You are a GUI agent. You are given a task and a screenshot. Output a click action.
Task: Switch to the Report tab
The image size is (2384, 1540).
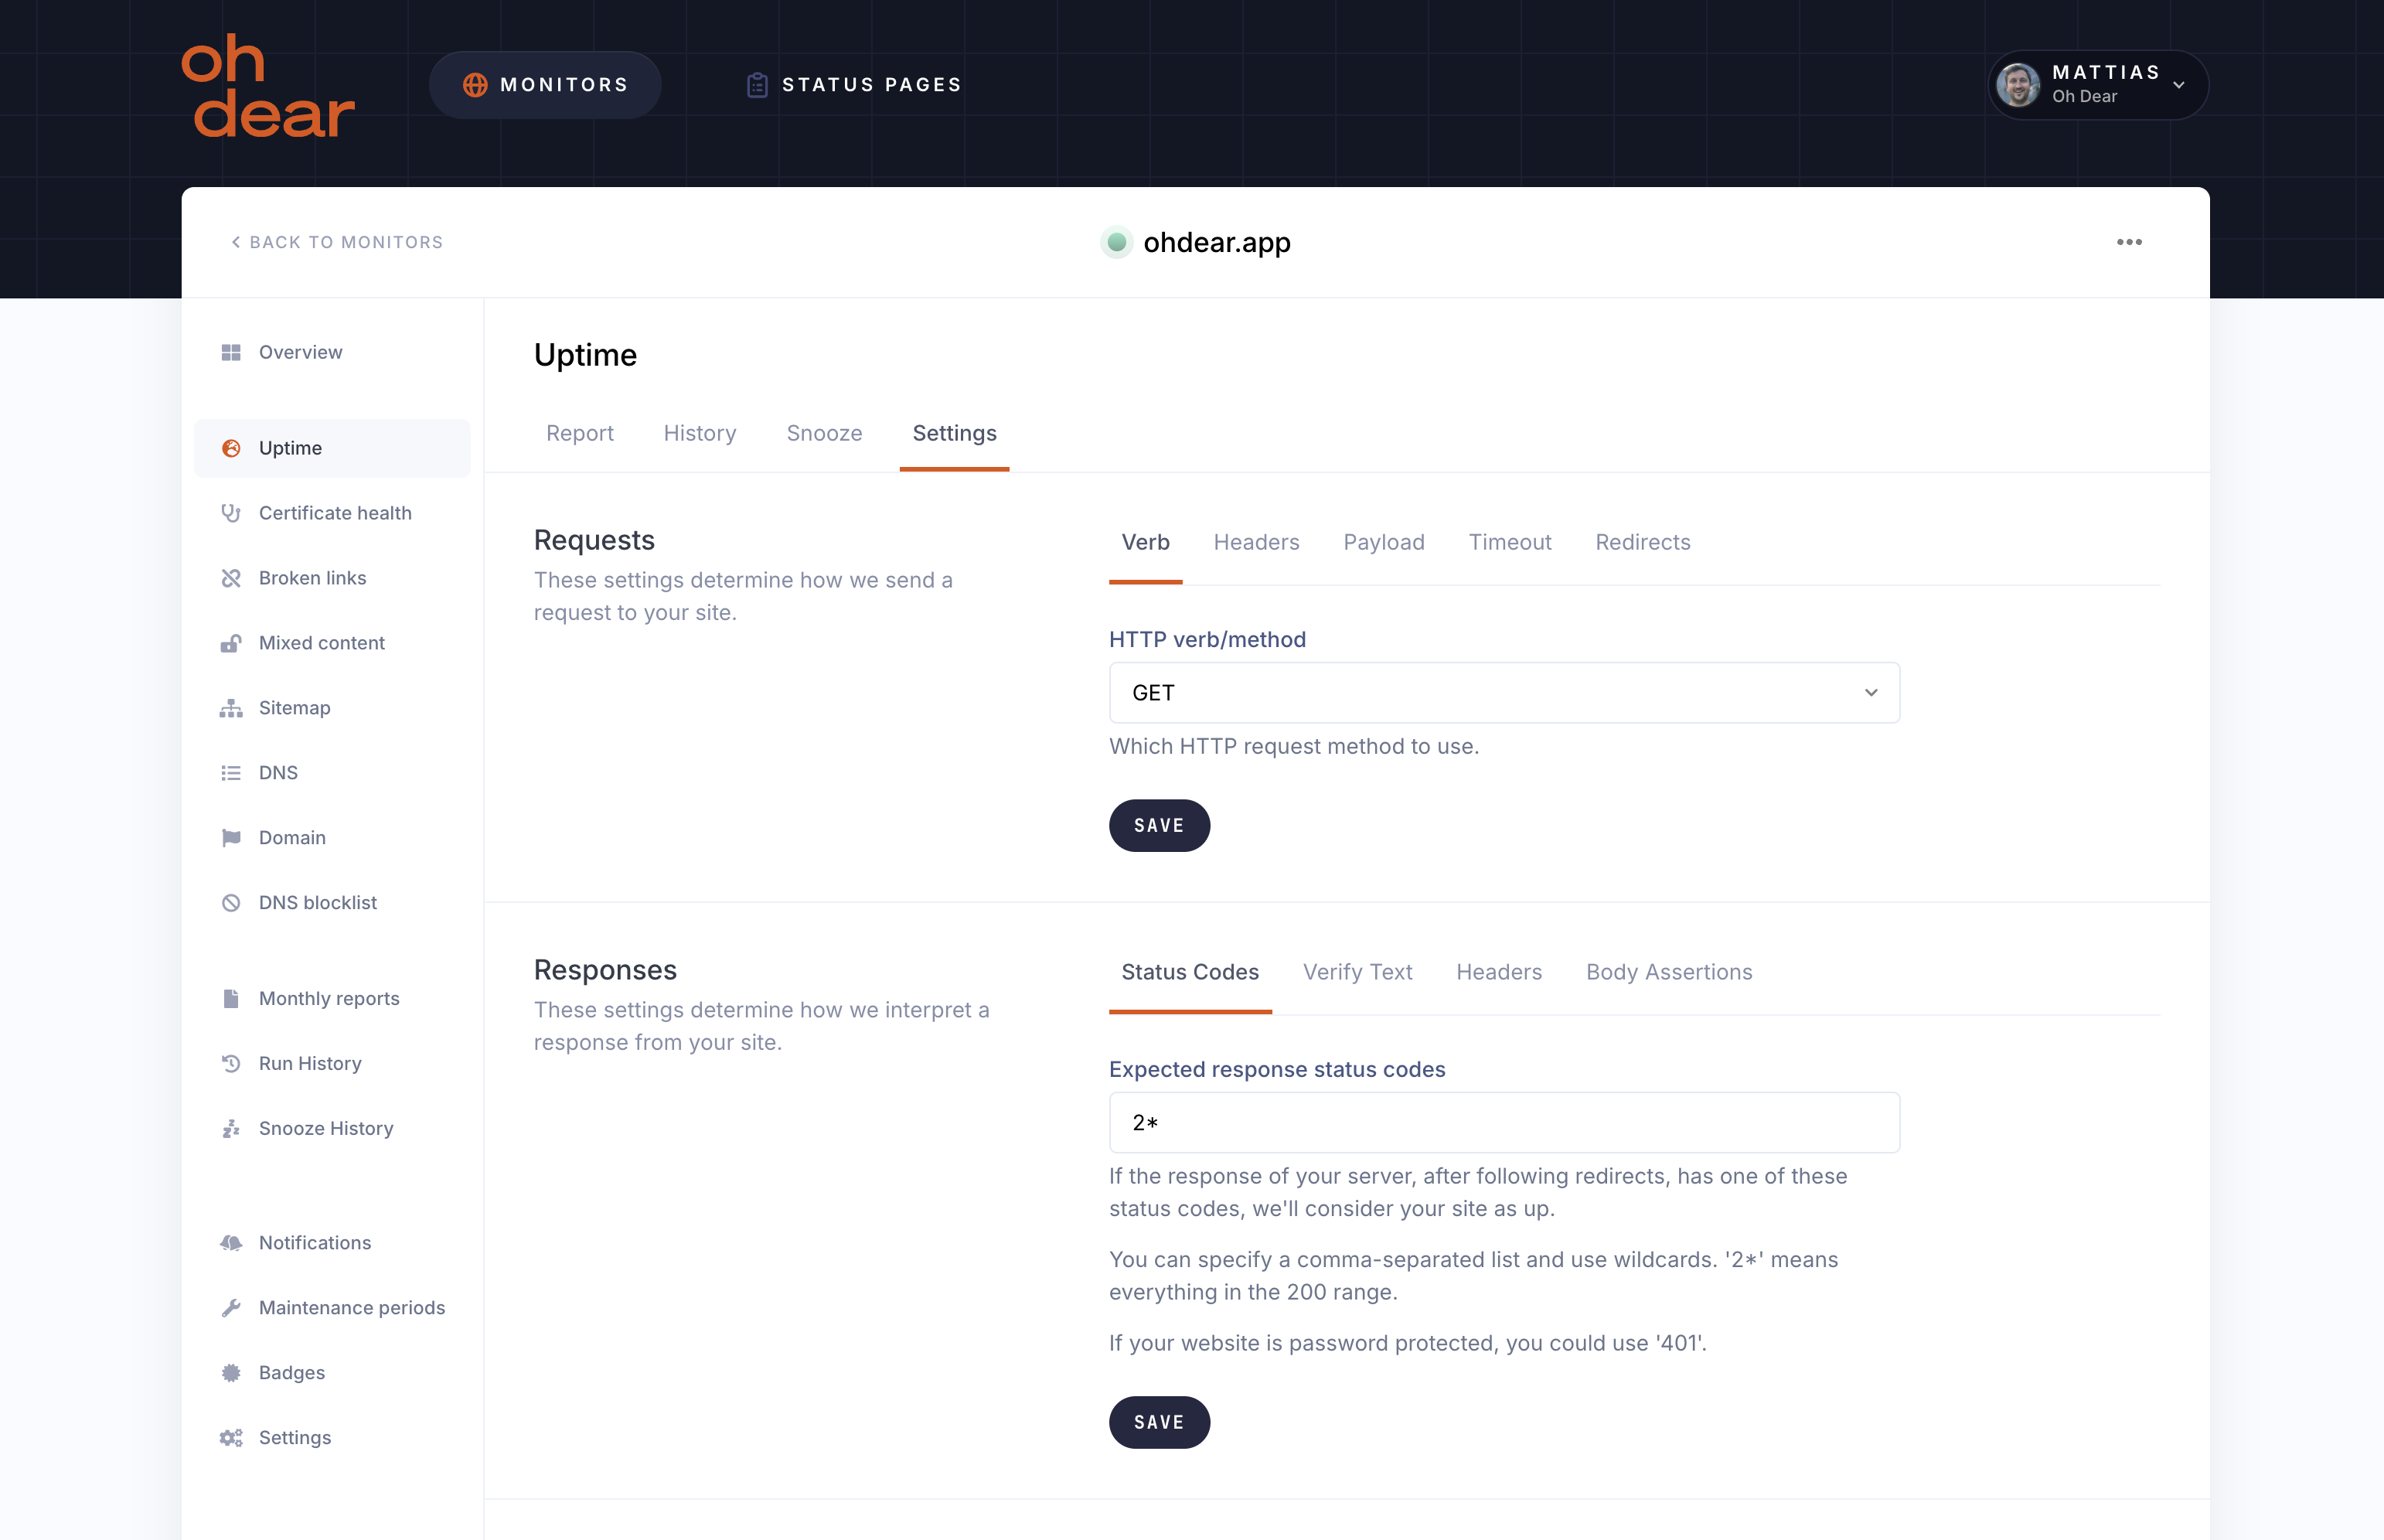(x=579, y=433)
